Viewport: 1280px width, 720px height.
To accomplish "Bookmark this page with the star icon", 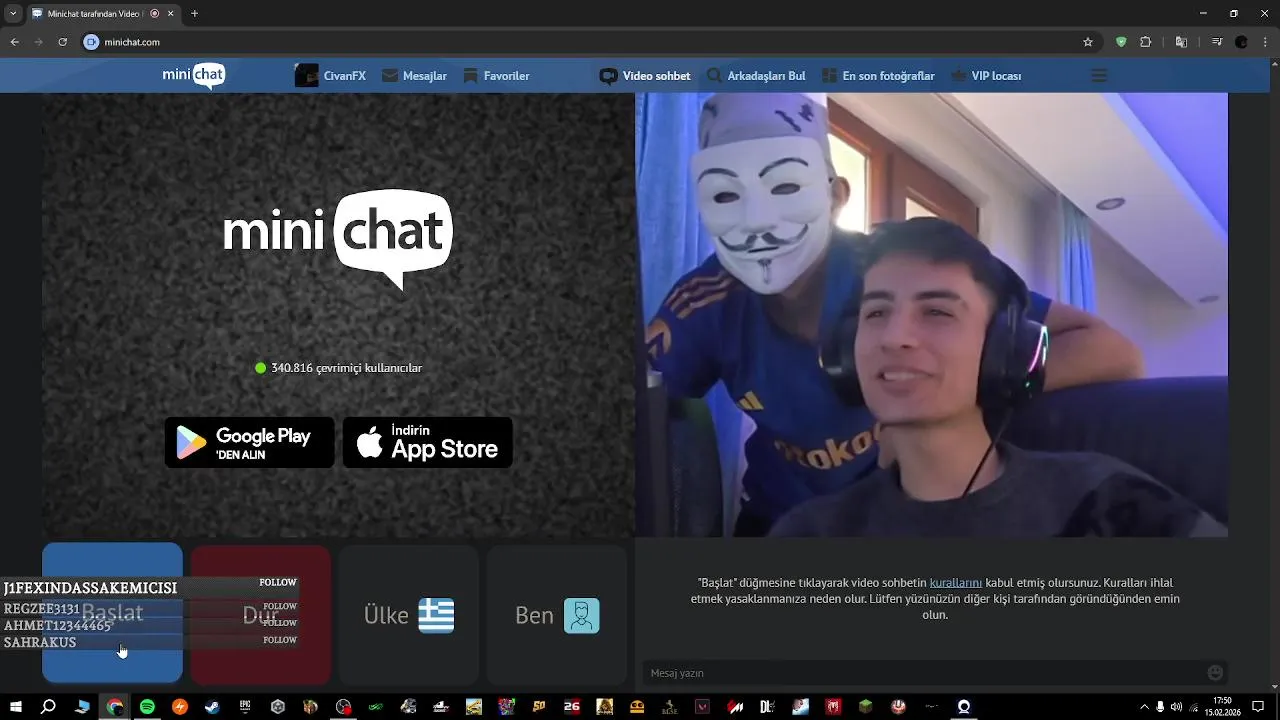I will click(x=1088, y=42).
